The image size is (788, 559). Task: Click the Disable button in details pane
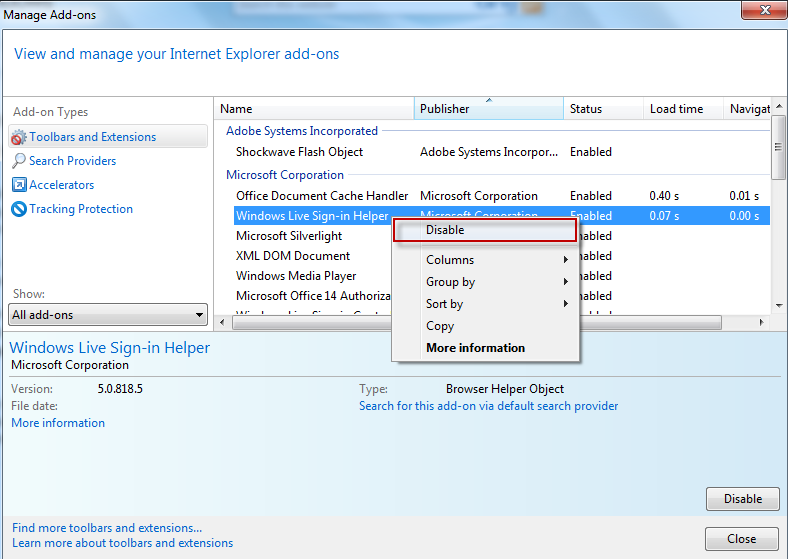[x=743, y=499]
